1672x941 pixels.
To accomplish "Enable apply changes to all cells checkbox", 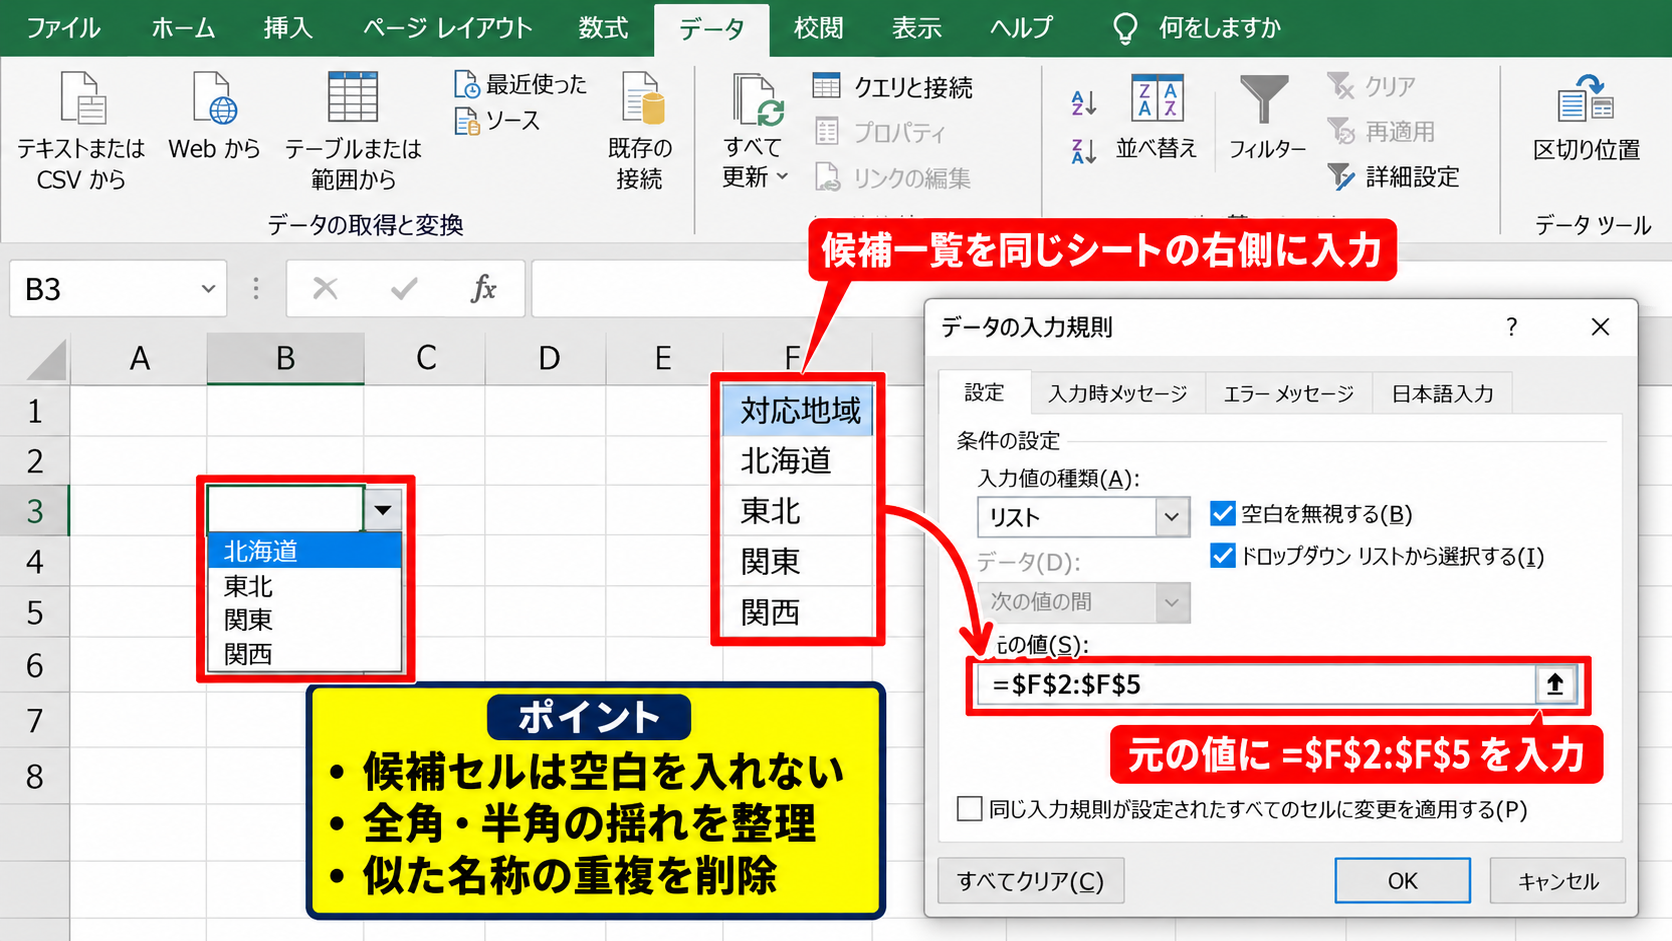I will click(x=969, y=808).
